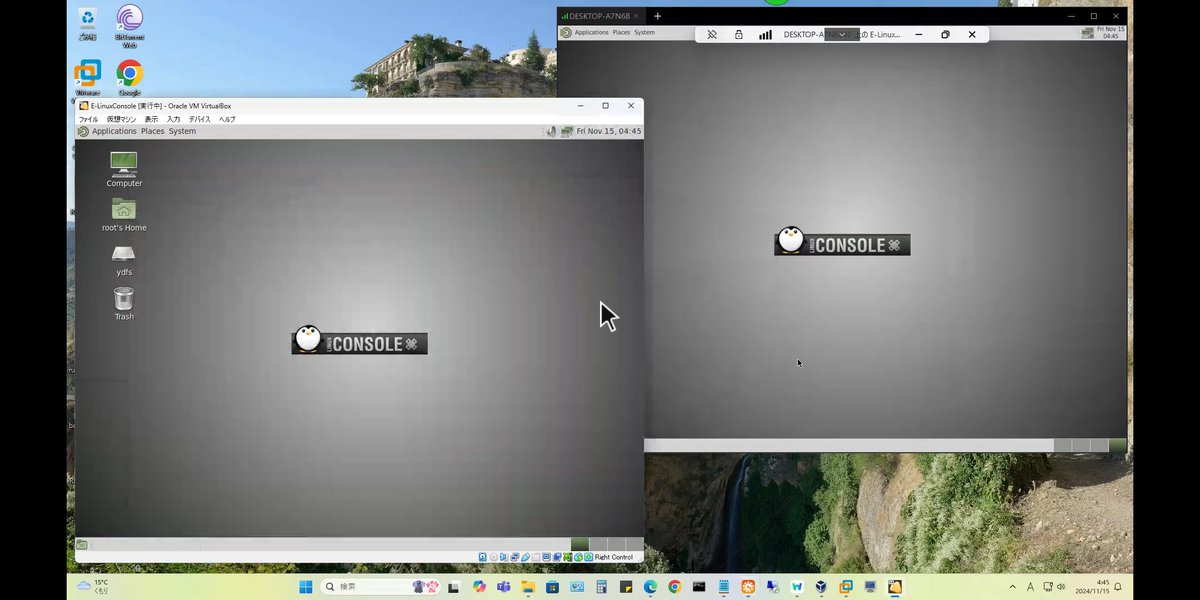Open the terminal from the taskbar
This screenshot has height=600, width=1200.
[x=699, y=587]
